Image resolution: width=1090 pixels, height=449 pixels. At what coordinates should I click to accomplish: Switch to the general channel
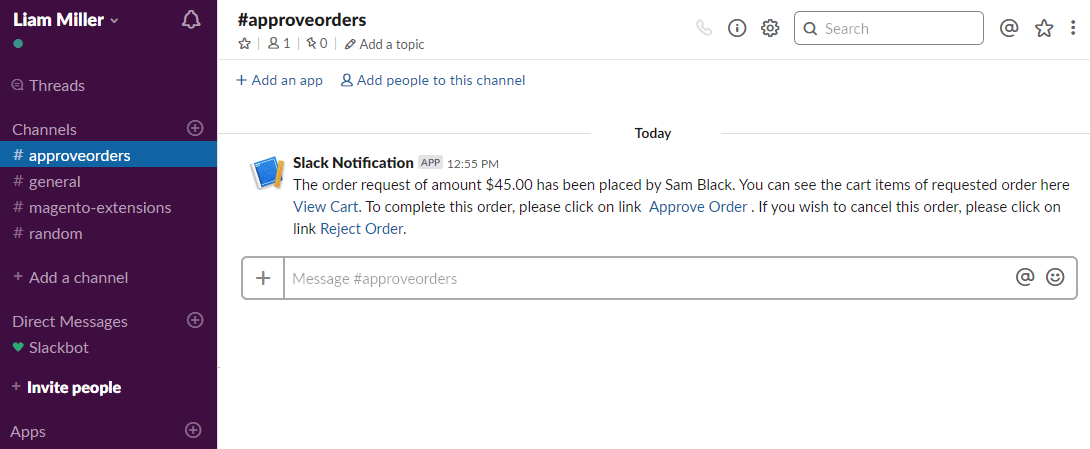point(54,182)
